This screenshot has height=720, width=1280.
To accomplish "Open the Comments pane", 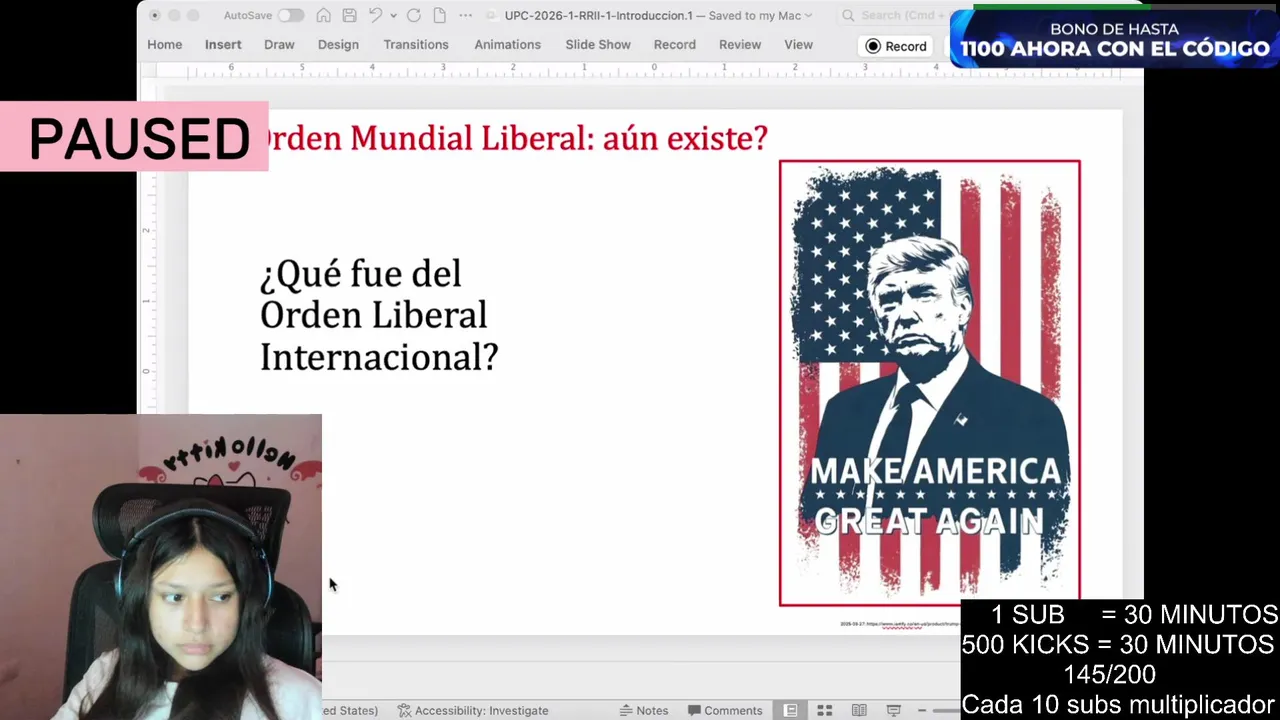I will [x=725, y=710].
